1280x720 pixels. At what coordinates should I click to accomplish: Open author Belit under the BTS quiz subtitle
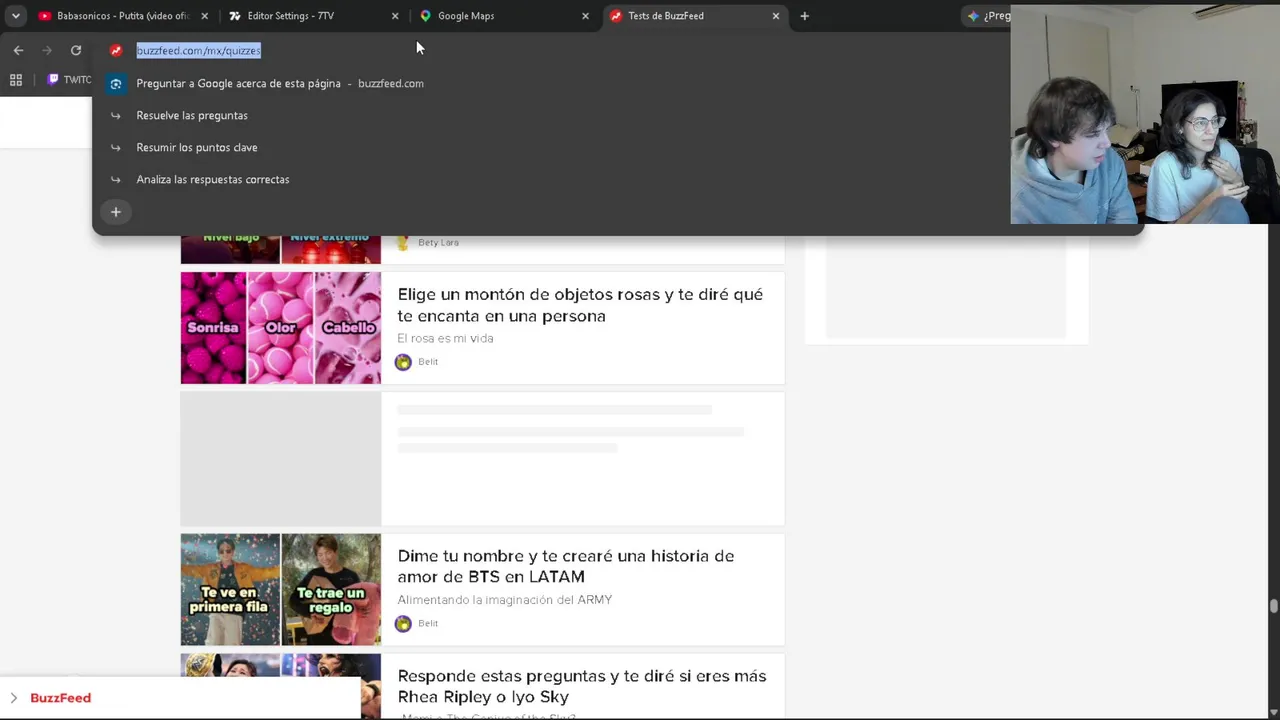[x=428, y=623]
